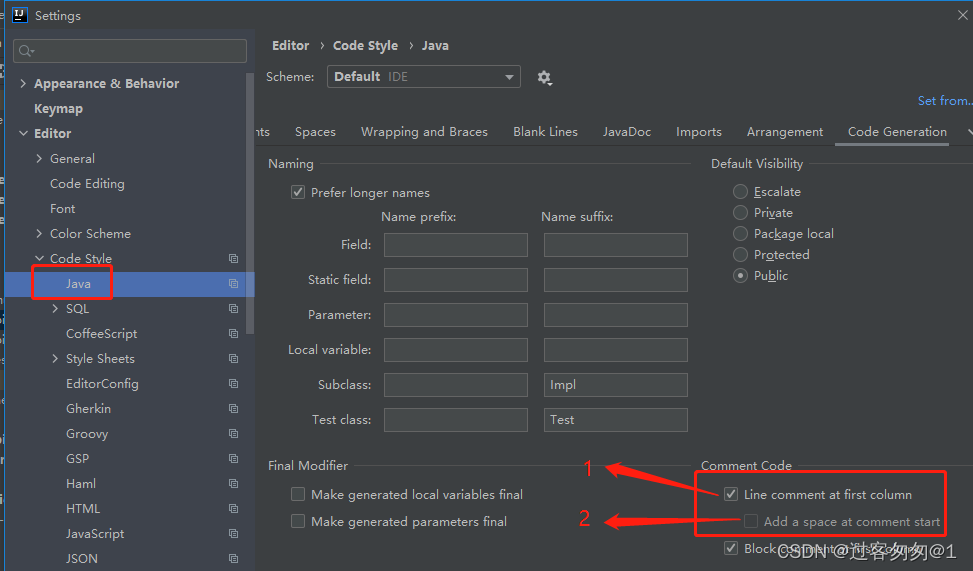
Task: Open Keymap settings
Action: [58, 109]
